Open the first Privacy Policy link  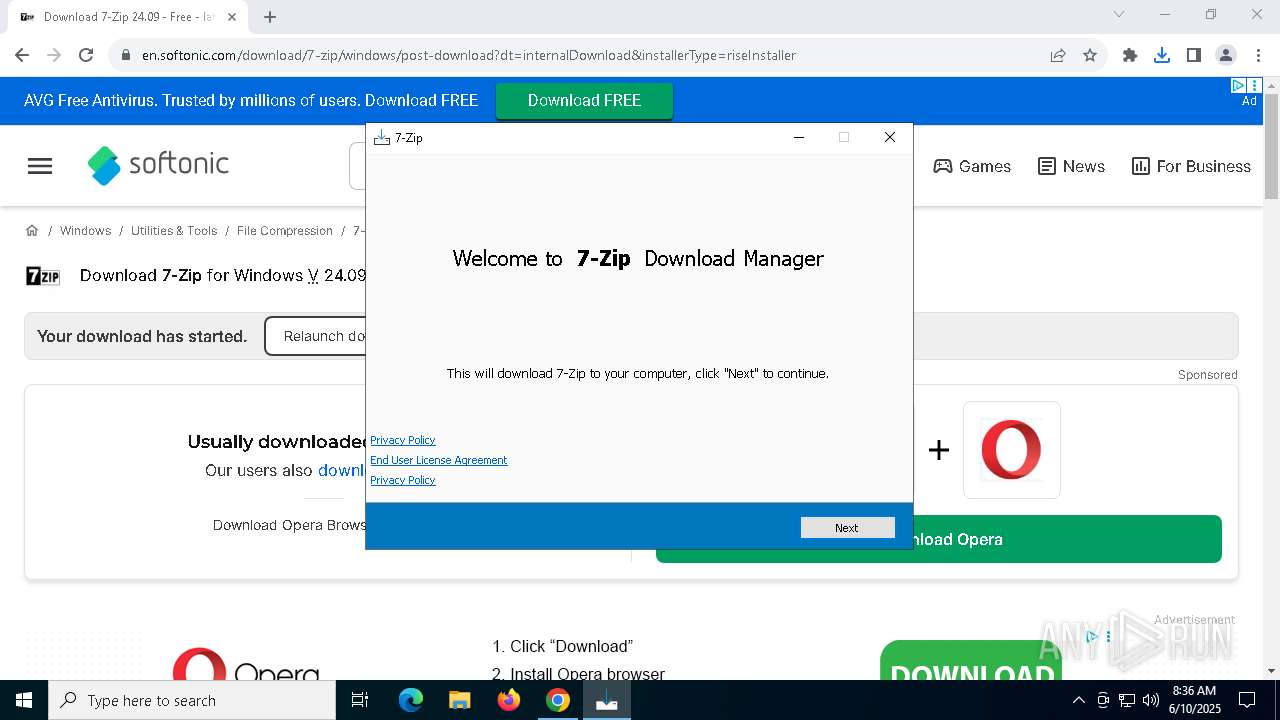point(403,440)
